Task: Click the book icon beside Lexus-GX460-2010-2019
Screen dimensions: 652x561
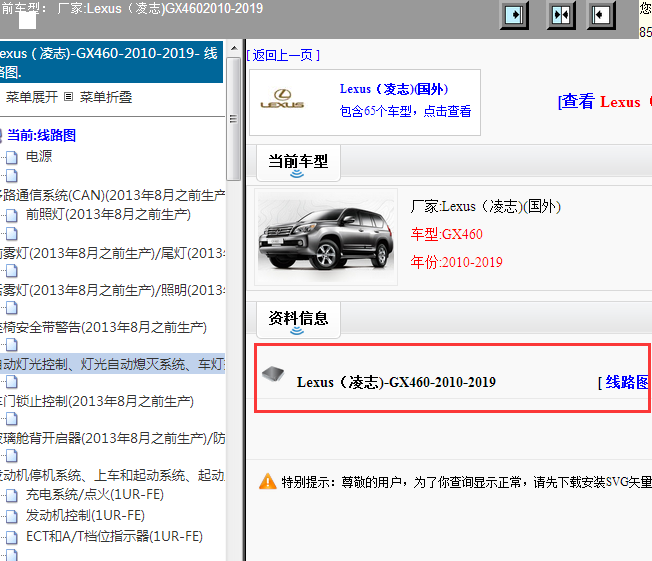Action: coord(273,373)
